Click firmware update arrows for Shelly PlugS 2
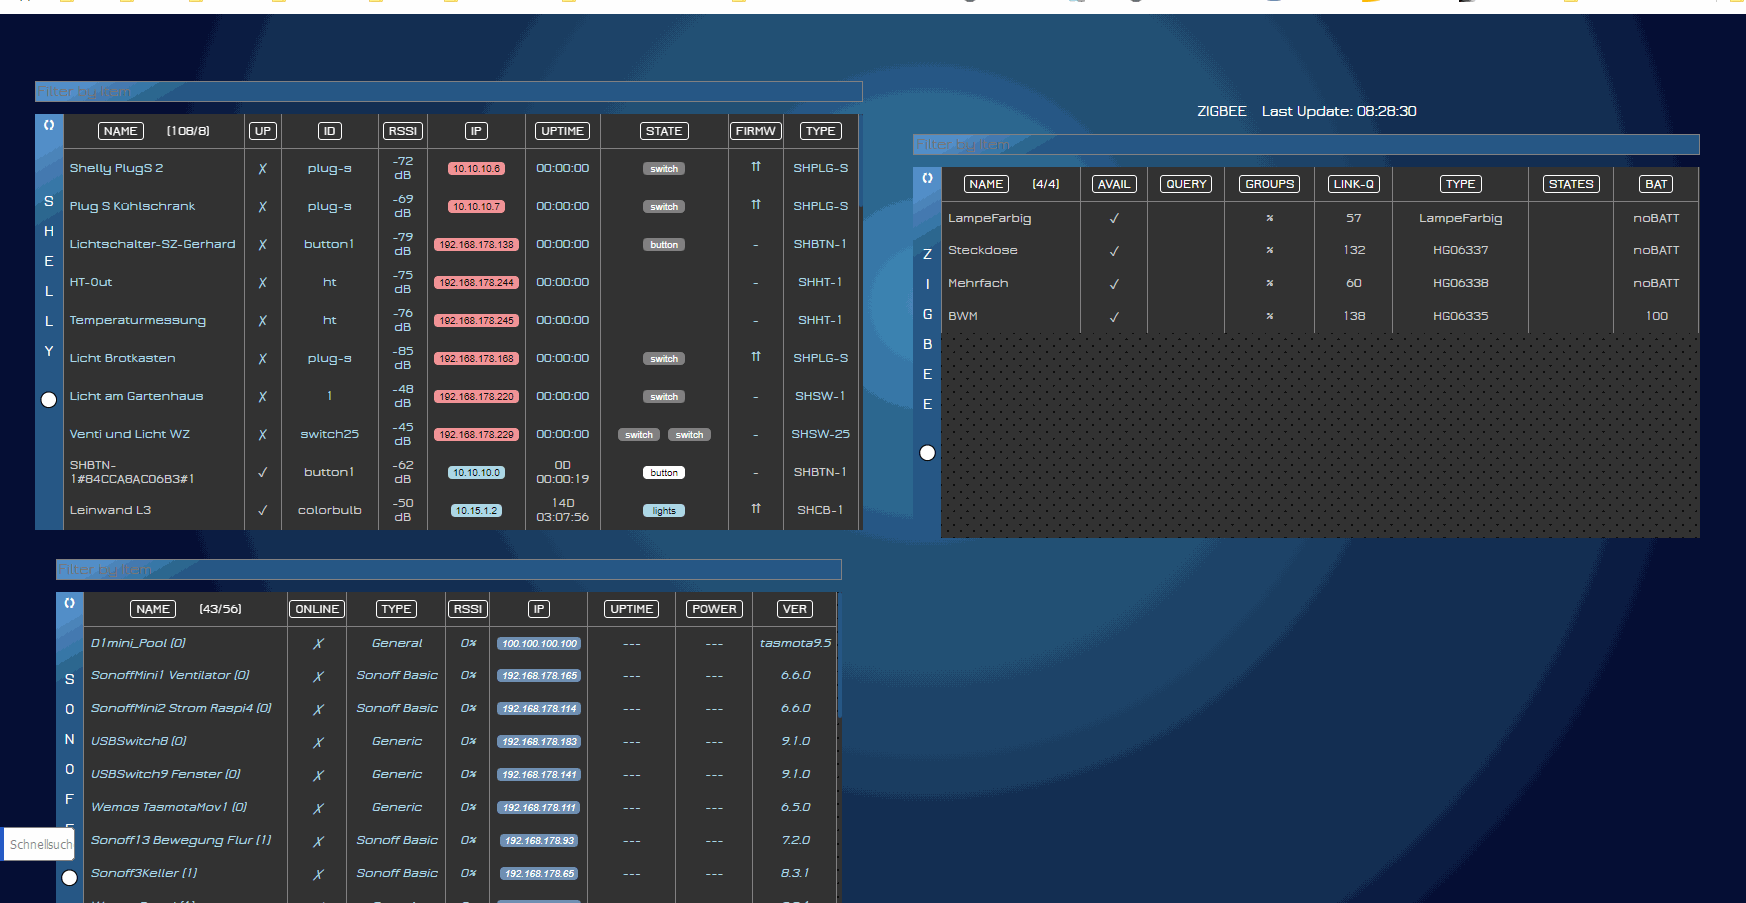The width and height of the screenshot is (1746, 903). coord(756,167)
